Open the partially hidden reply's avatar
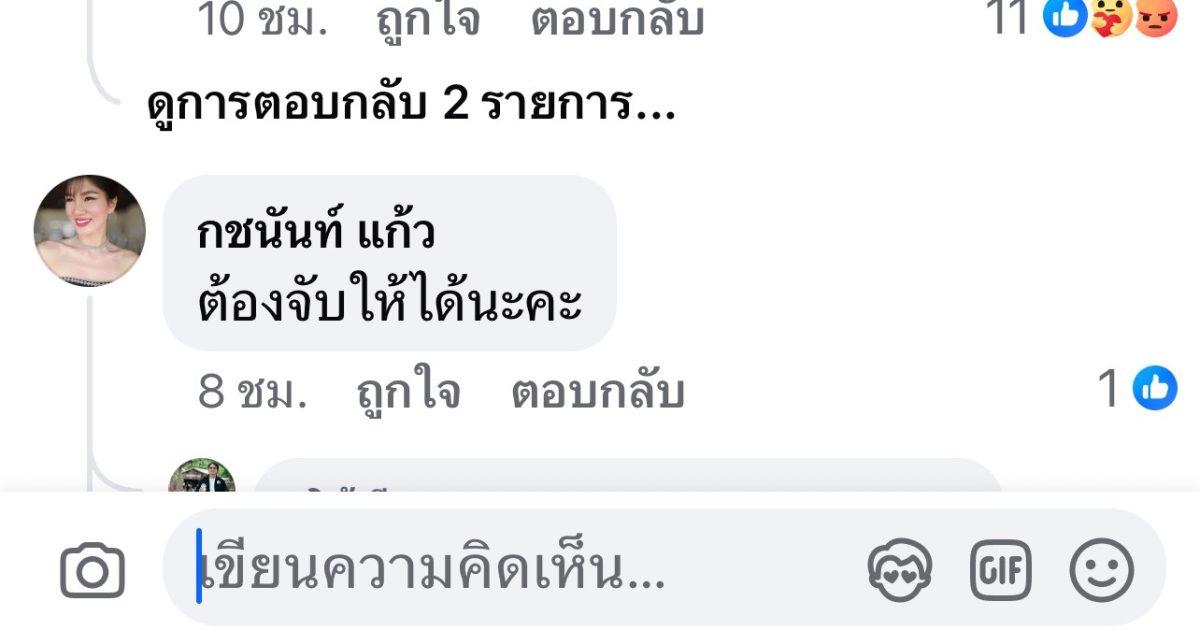1200x630 pixels. coord(201,476)
